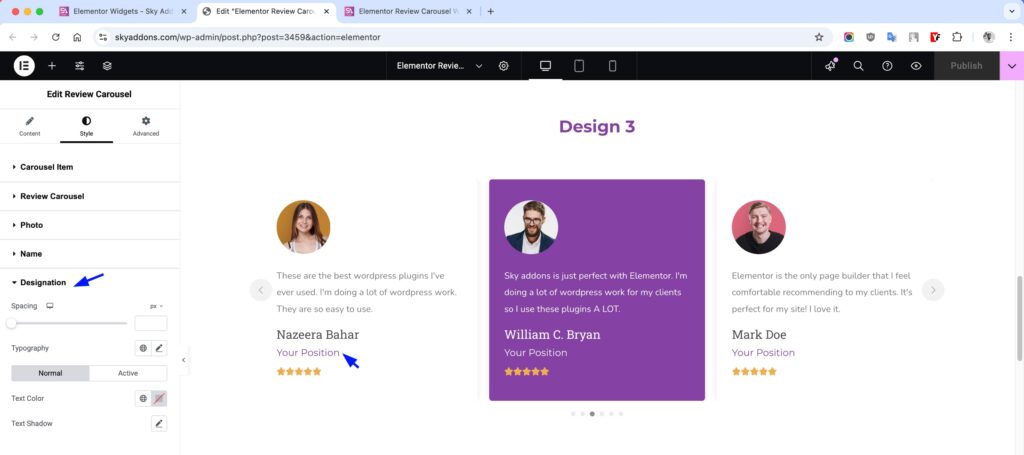
Task: Click the Elementor logo menu icon
Action: pyautogui.click(x=24, y=65)
